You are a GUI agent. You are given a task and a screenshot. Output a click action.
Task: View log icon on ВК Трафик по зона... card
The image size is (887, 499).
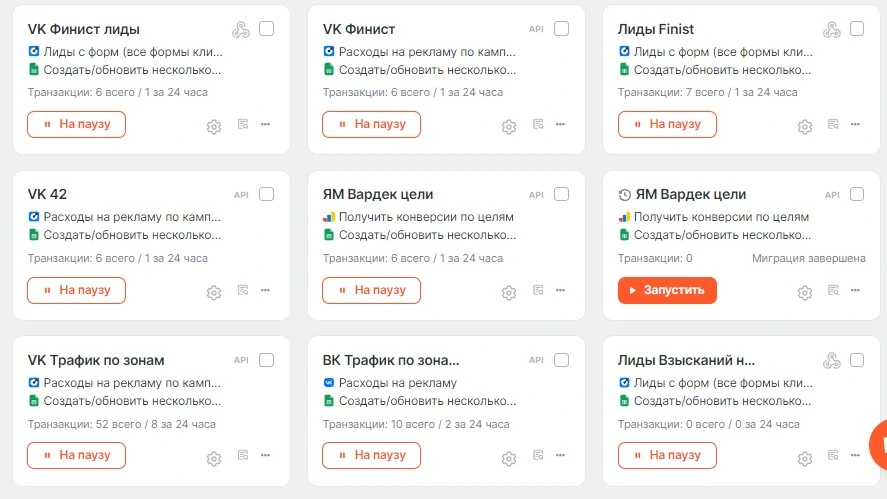(539, 455)
